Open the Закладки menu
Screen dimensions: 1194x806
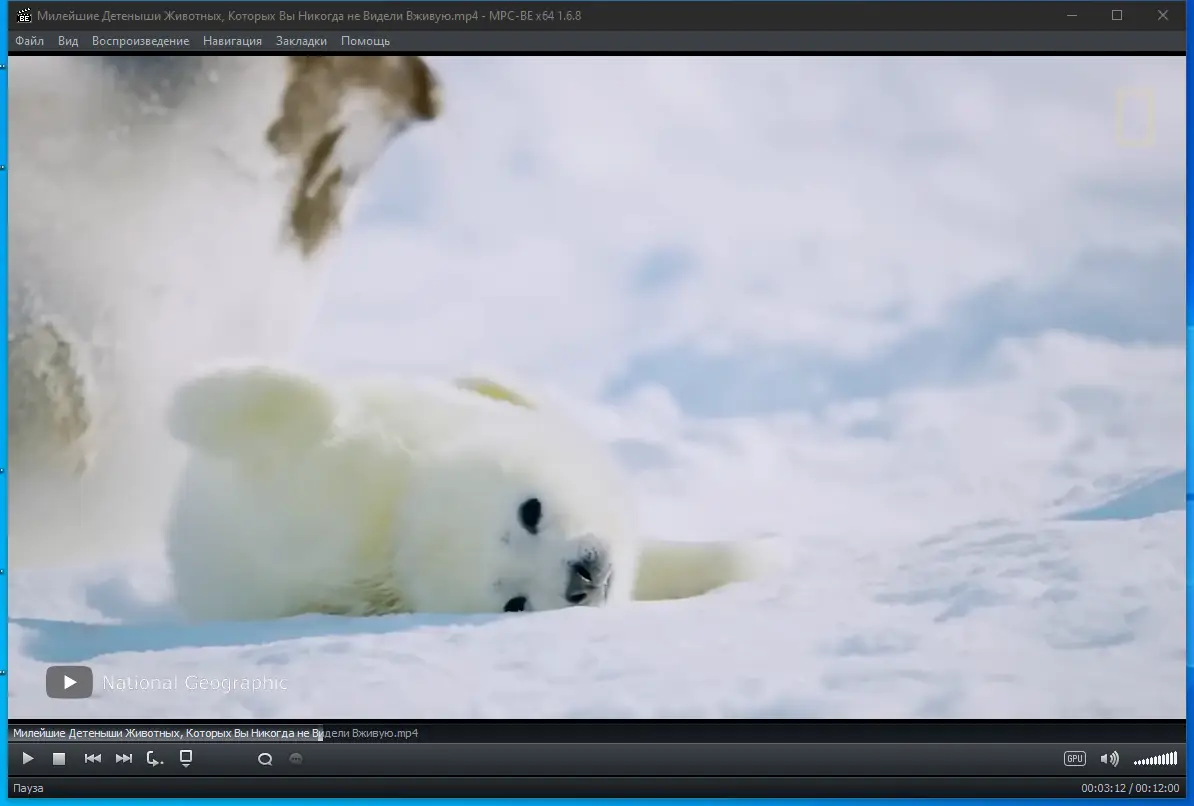pyautogui.click(x=300, y=41)
